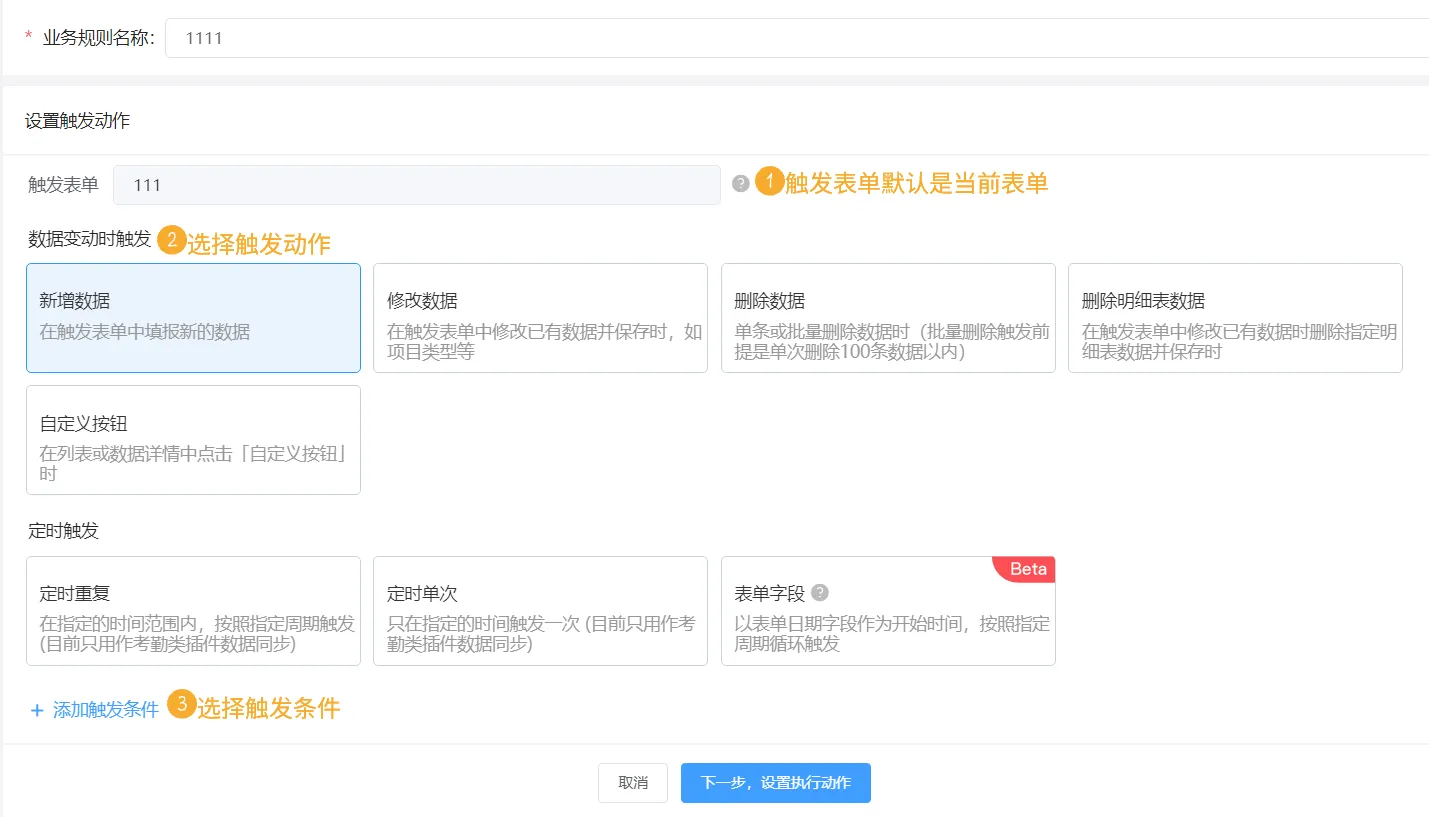This screenshot has height=817, width=1429.
Task: Click the red Beta badge
Action: 1027,569
